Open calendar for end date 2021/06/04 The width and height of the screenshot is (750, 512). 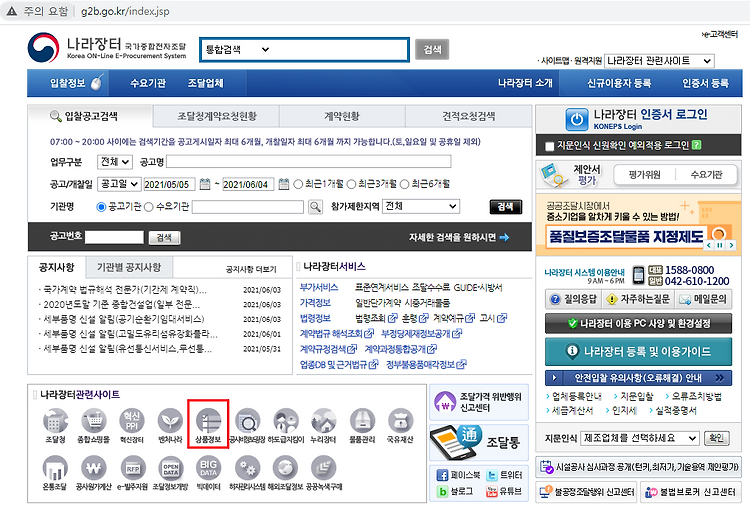tap(284, 184)
